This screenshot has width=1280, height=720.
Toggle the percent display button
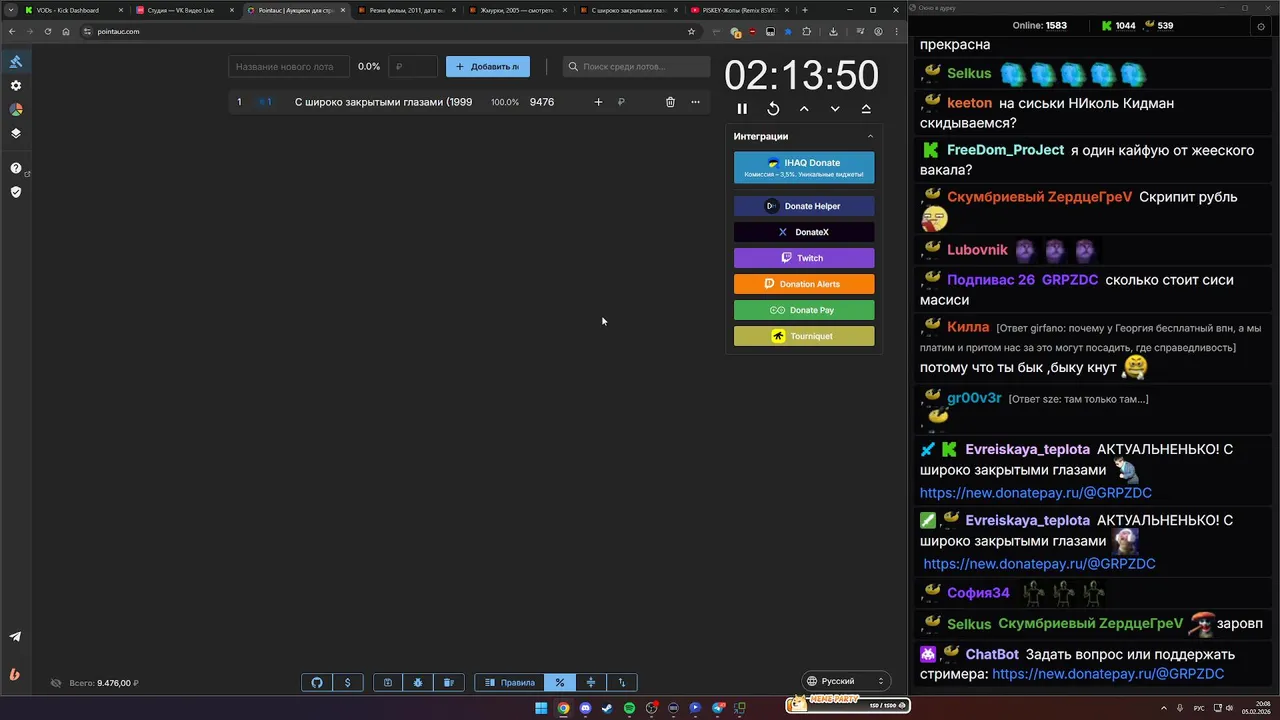[560, 683]
